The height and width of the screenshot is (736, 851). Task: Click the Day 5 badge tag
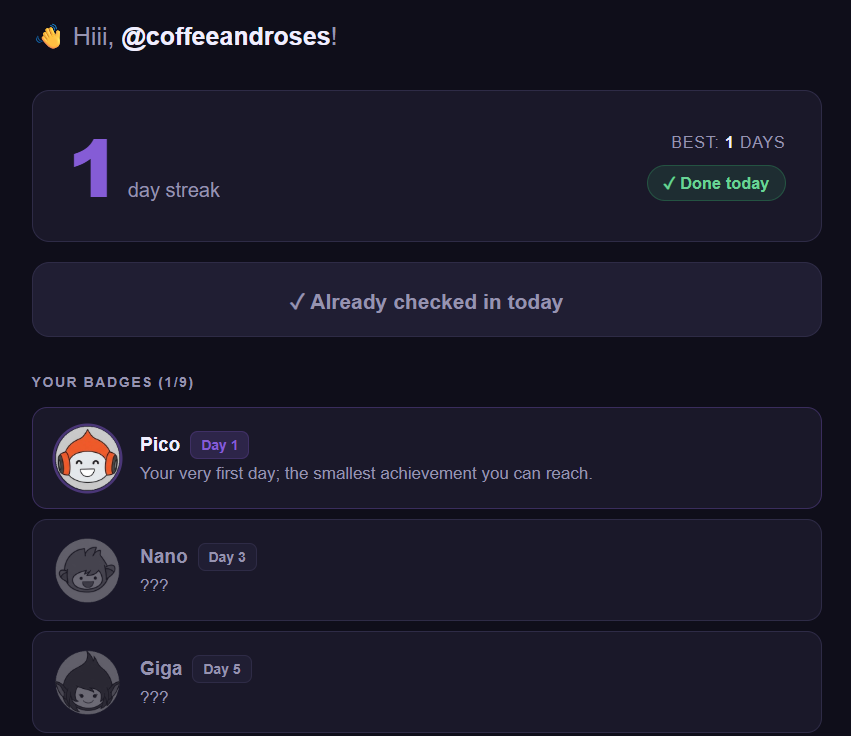coord(222,669)
